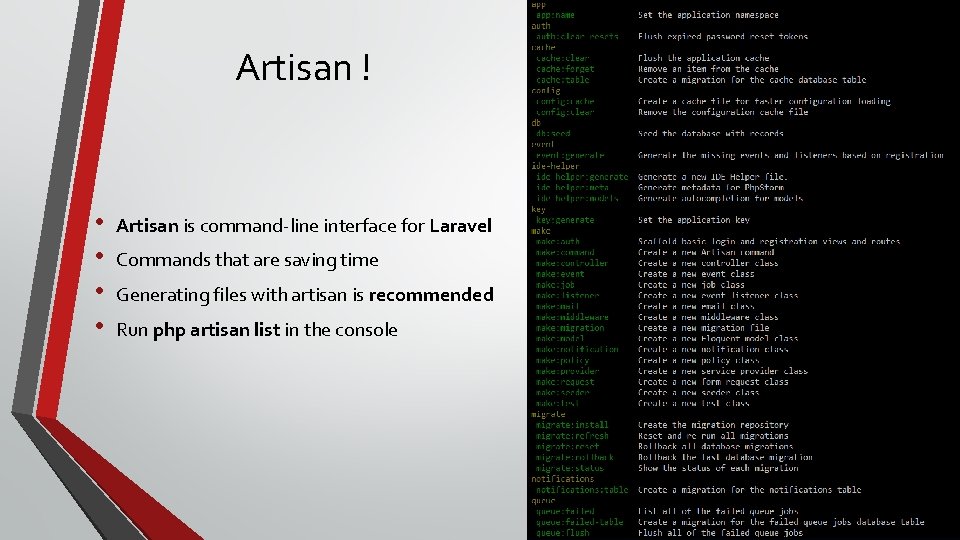Image resolution: width=960 pixels, height=540 pixels.
Task: Click the 'make:migration' command
Action: pyautogui.click(x=570, y=328)
